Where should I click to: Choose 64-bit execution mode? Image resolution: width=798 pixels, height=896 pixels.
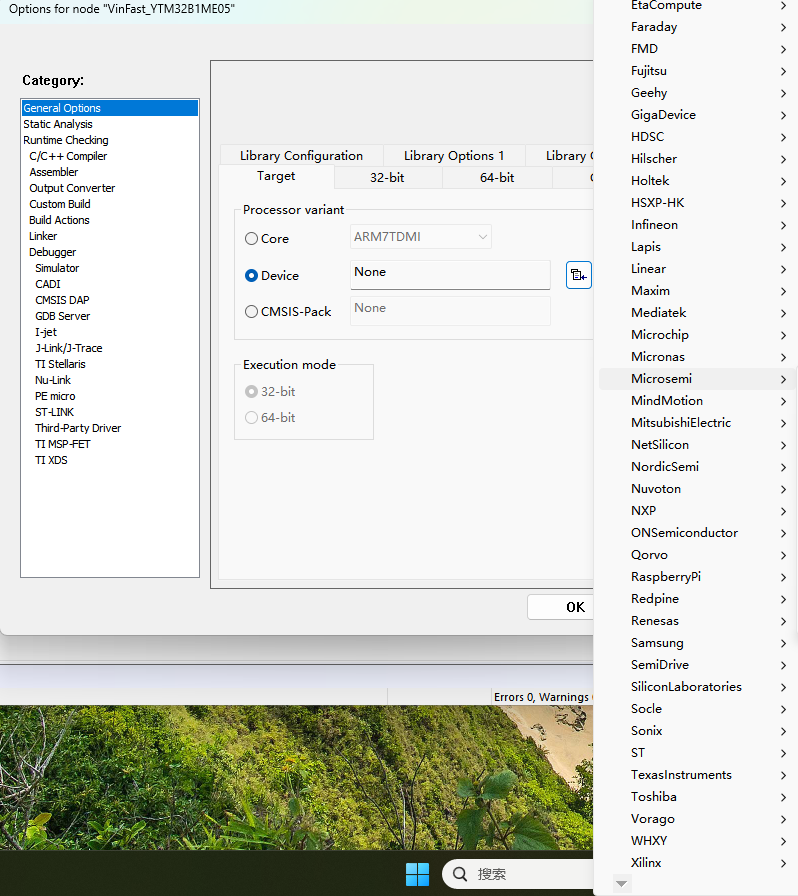[x=251, y=418]
